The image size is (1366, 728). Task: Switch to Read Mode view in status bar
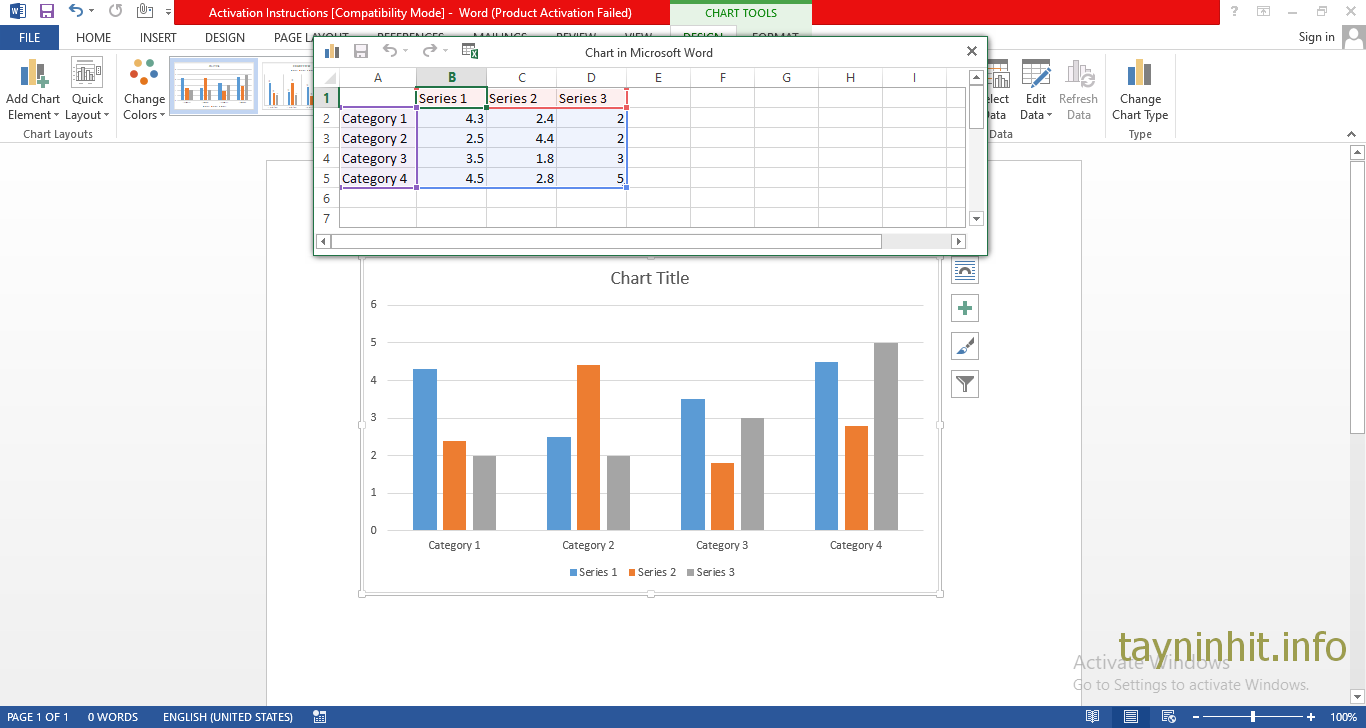tap(1093, 717)
